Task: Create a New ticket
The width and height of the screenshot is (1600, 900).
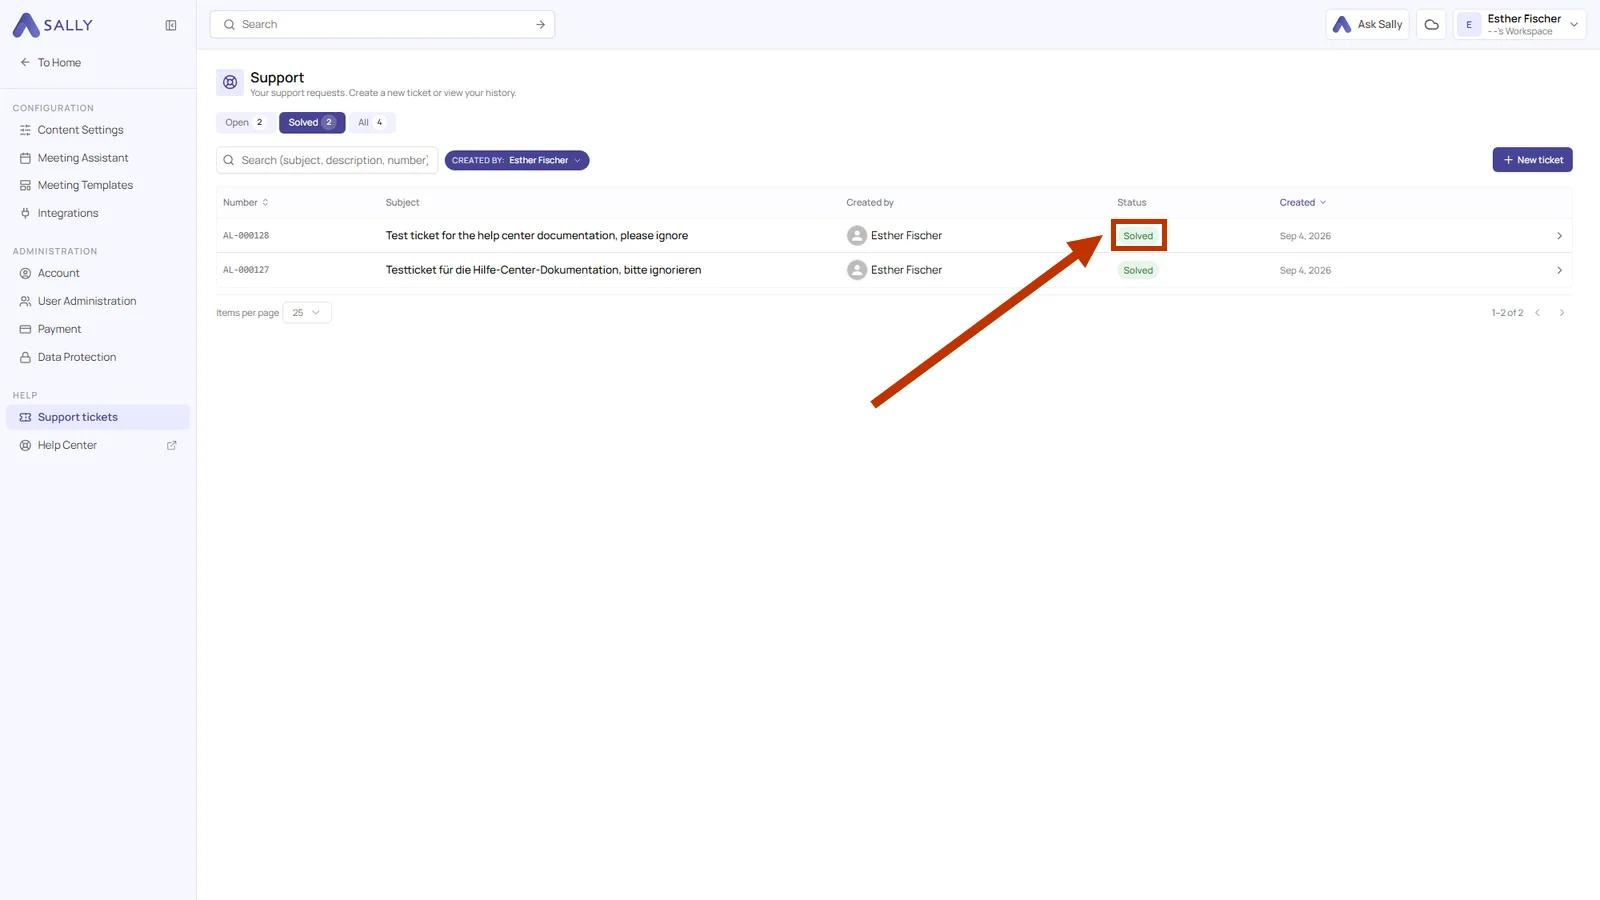Action: (x=1532, y=160)
